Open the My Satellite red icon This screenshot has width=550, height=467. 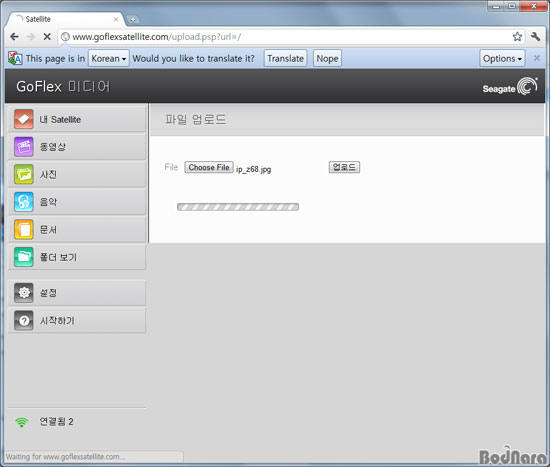(24, 119)
